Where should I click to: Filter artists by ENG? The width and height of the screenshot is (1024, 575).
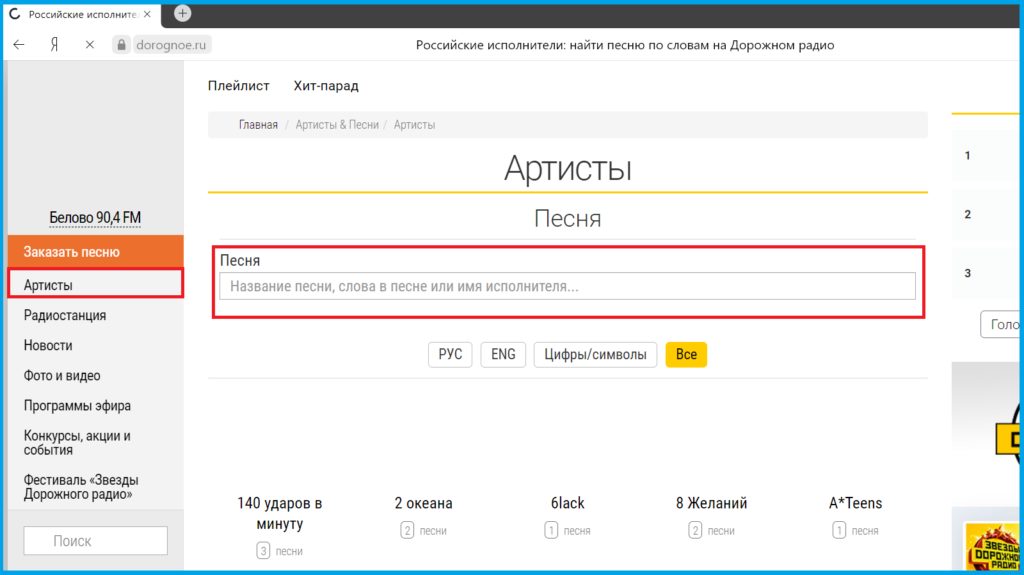click(503, 354)
